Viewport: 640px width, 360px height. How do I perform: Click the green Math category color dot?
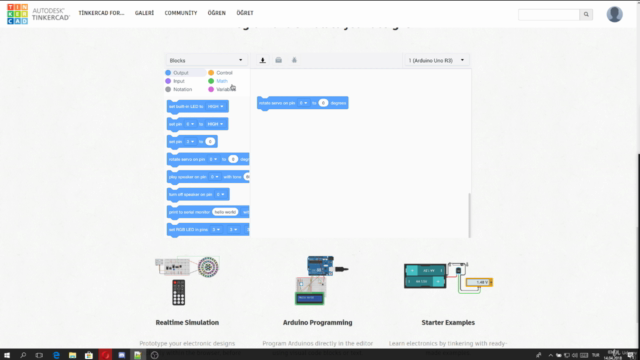pos(211,81)
